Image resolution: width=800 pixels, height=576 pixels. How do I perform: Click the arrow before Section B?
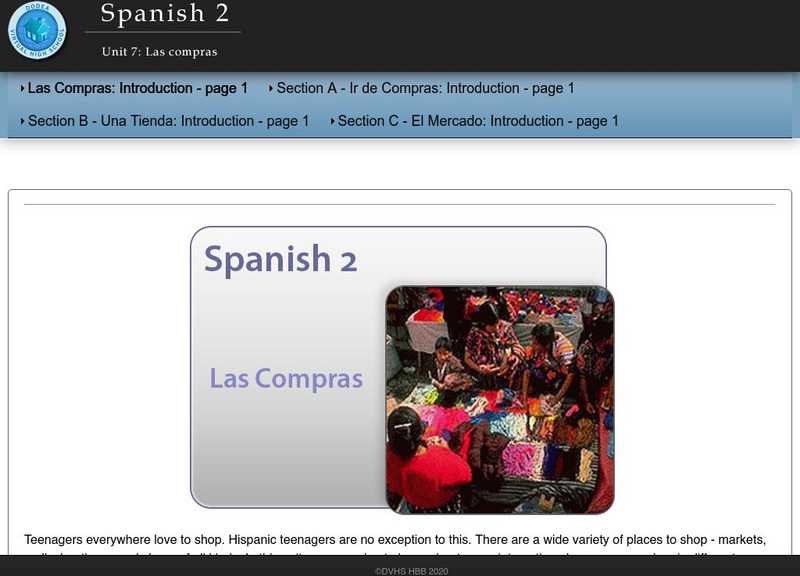pyautogui.click(x=22, y=121)
